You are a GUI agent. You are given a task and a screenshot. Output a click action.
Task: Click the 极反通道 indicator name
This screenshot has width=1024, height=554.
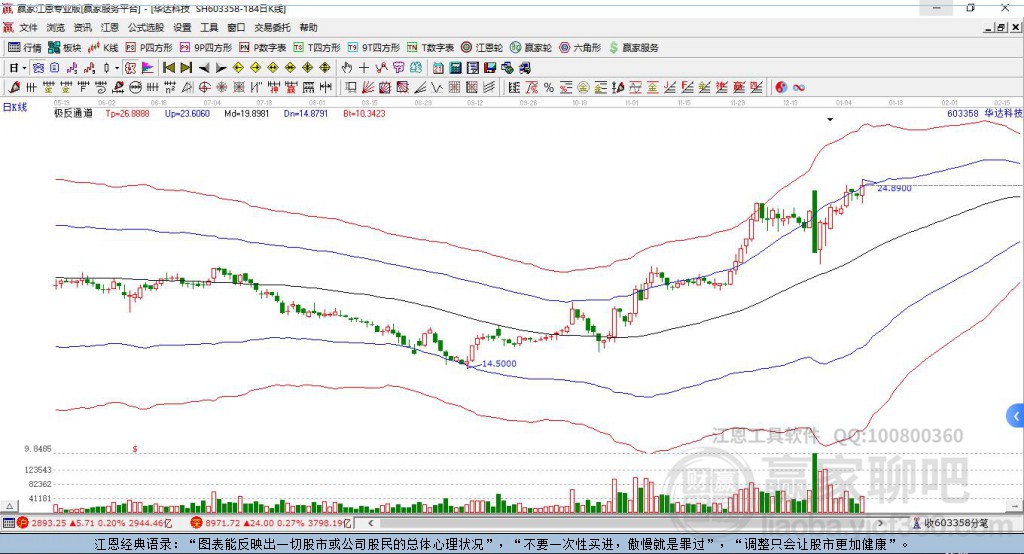[x=73, y=113]
